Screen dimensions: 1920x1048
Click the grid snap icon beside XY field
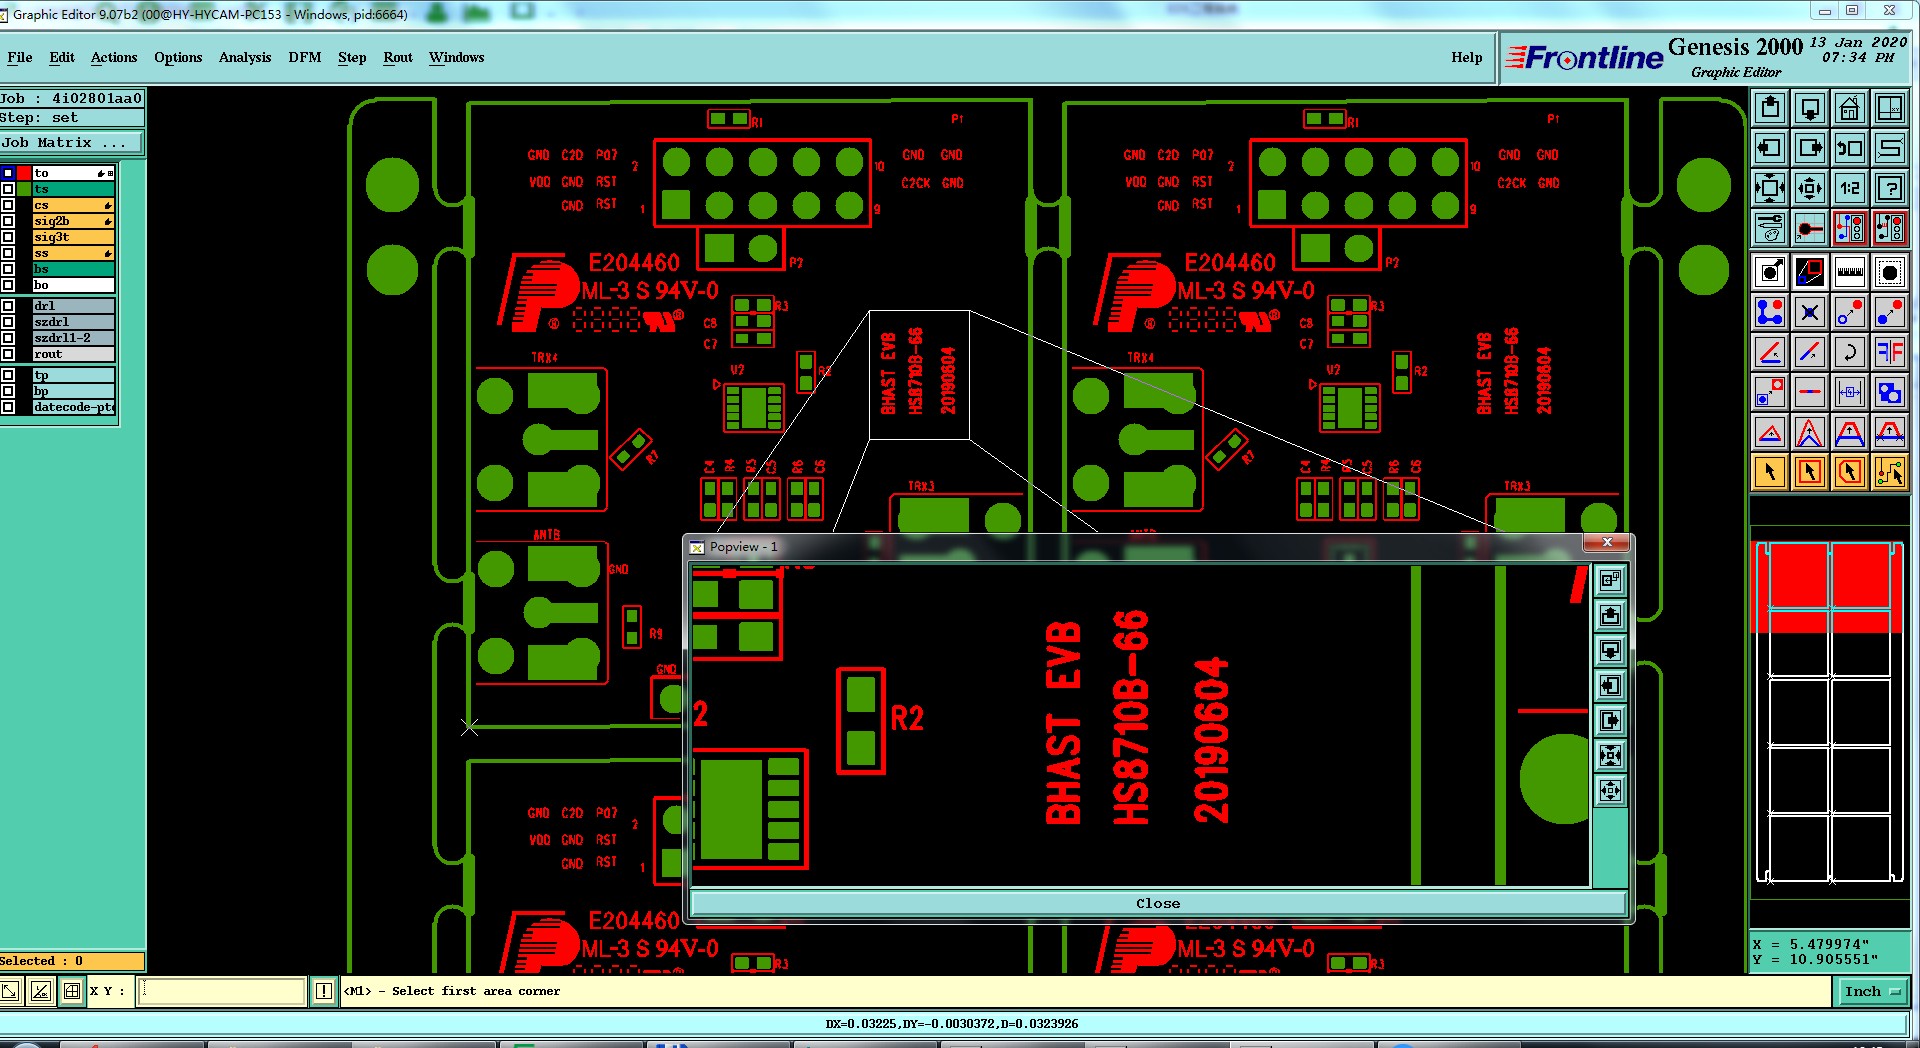click(x=72, y=991)
